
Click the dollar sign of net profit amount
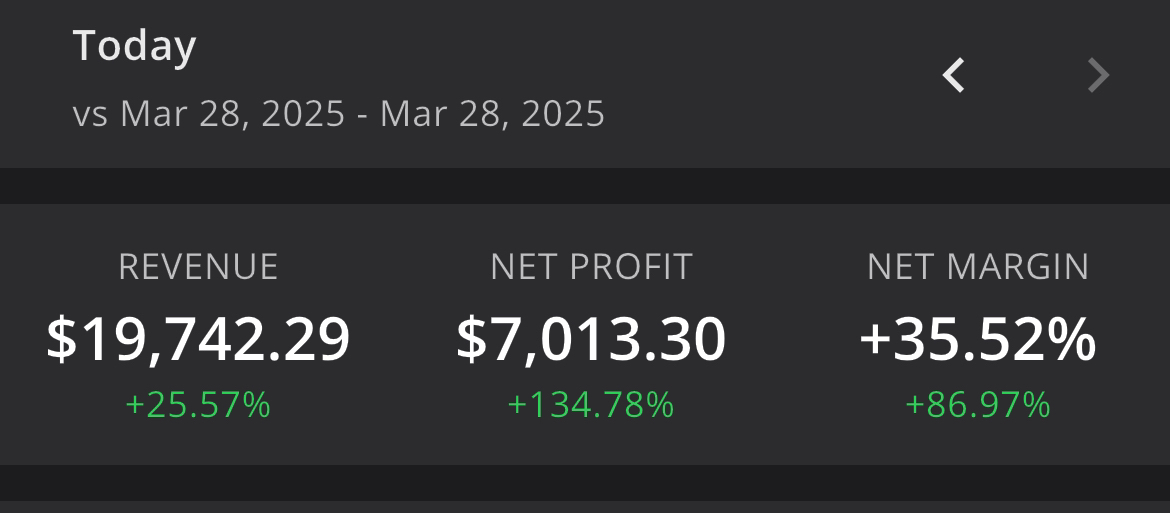click(x=472, y=339)
